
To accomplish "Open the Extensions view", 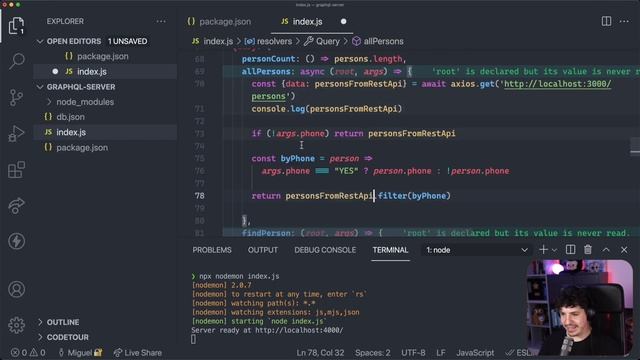I will 16,169.
